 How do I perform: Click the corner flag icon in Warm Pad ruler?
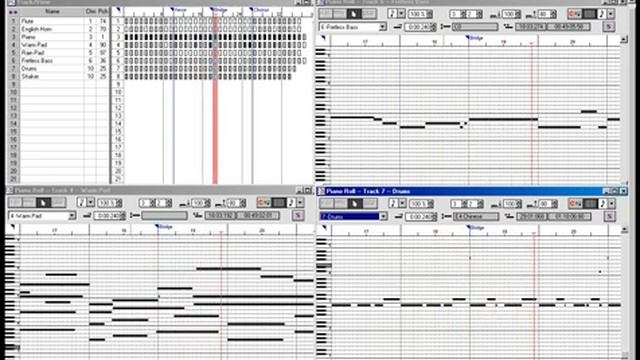coord(12,227)
